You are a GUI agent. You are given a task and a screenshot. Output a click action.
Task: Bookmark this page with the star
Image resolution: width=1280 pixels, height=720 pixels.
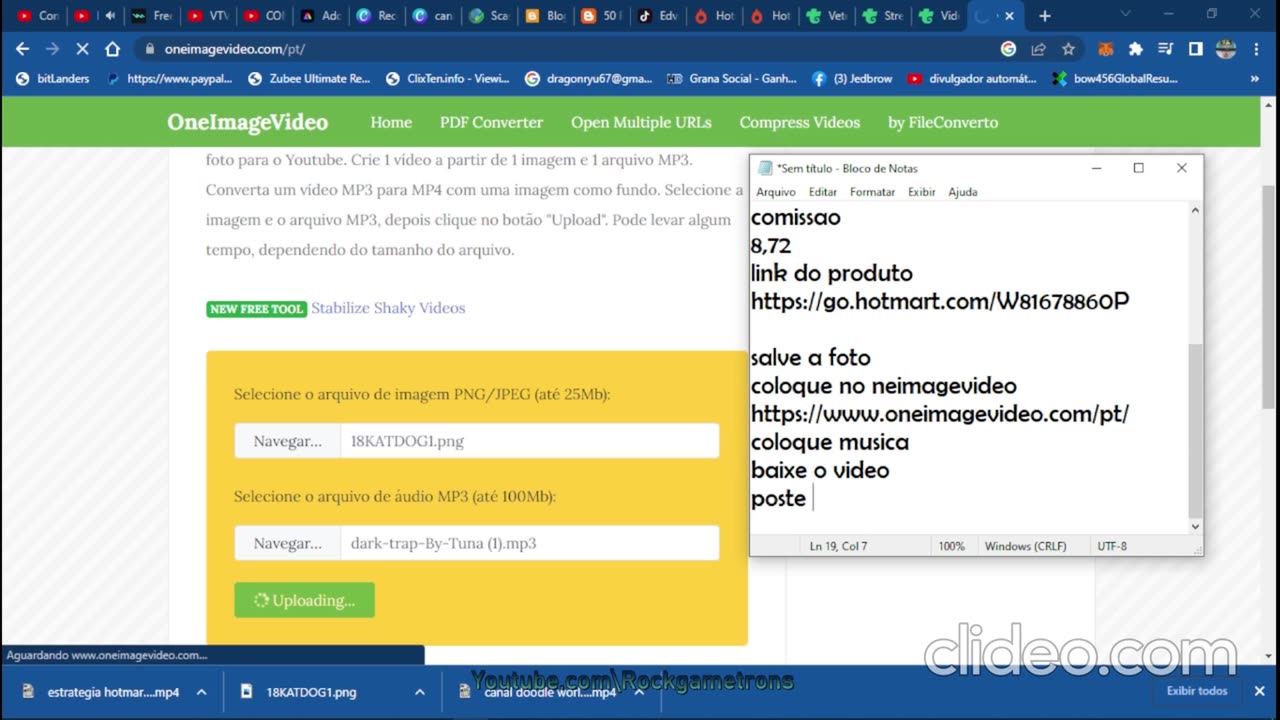point(1068,49)
